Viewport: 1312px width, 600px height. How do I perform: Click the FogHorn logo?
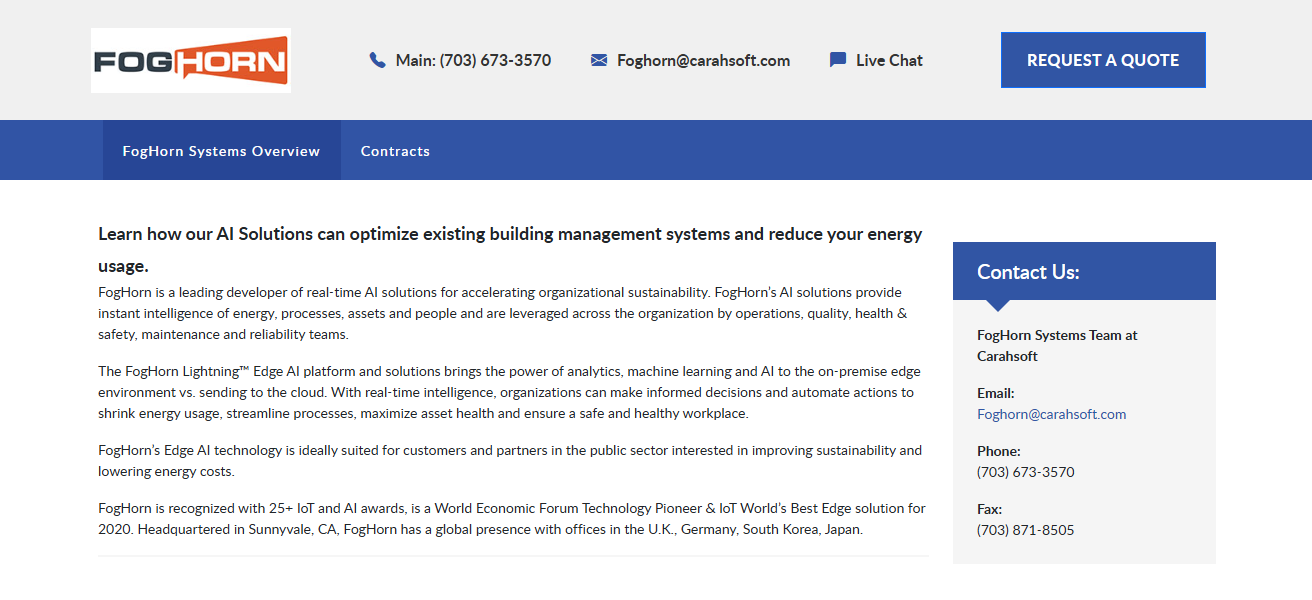click(x=190, y=61)
